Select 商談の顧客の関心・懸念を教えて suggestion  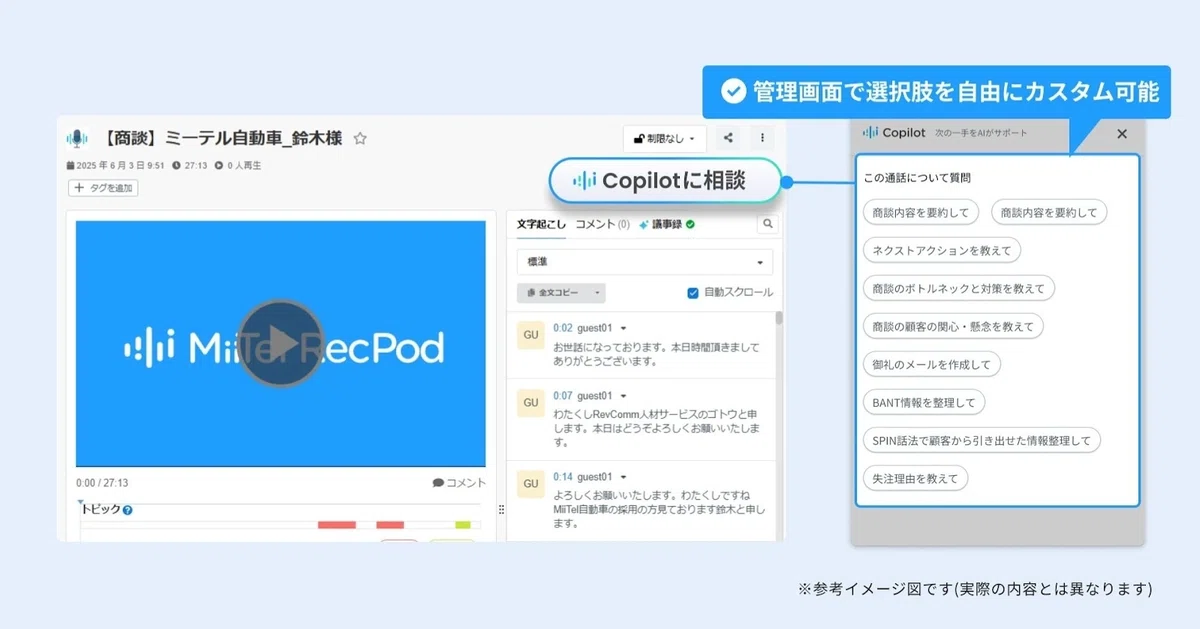pos(953,326)
